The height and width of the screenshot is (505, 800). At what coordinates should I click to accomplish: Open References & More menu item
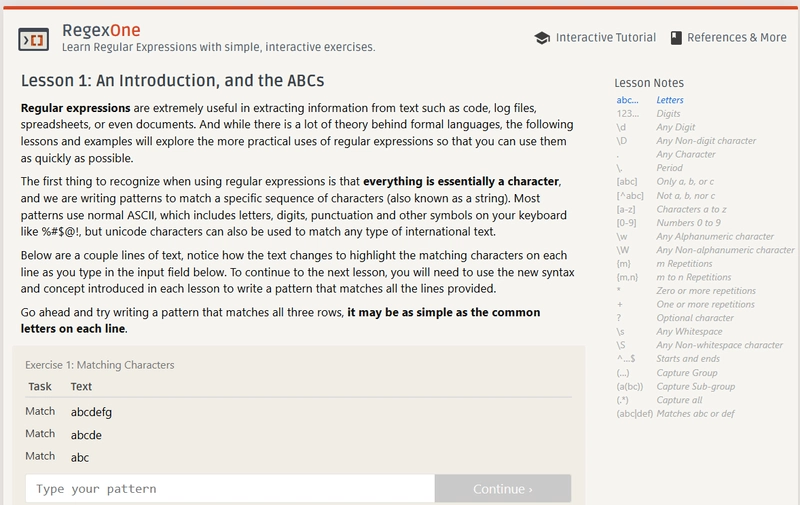(738, 38)
